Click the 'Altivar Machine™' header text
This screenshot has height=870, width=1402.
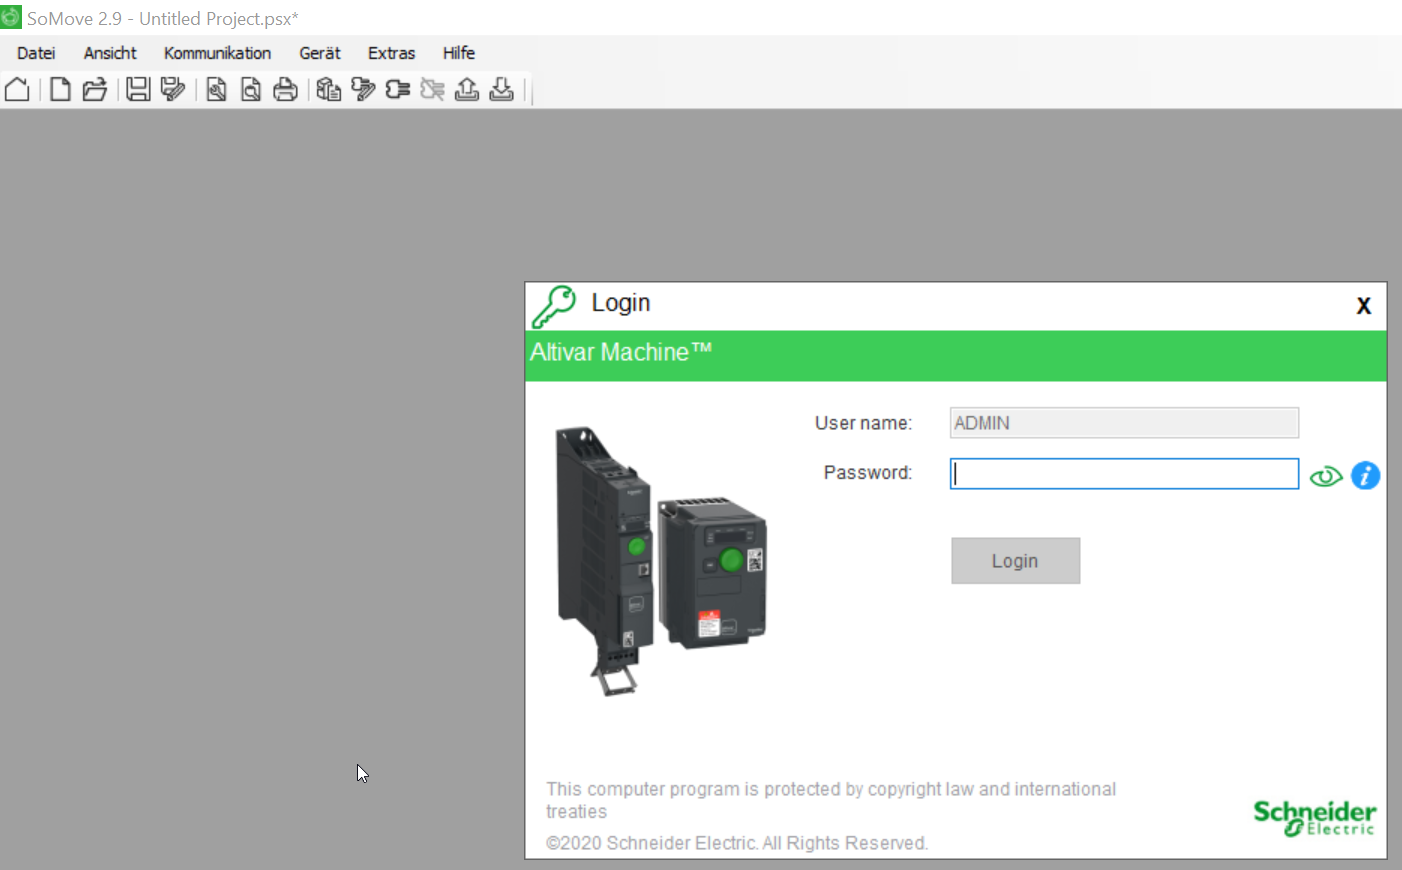621,352
